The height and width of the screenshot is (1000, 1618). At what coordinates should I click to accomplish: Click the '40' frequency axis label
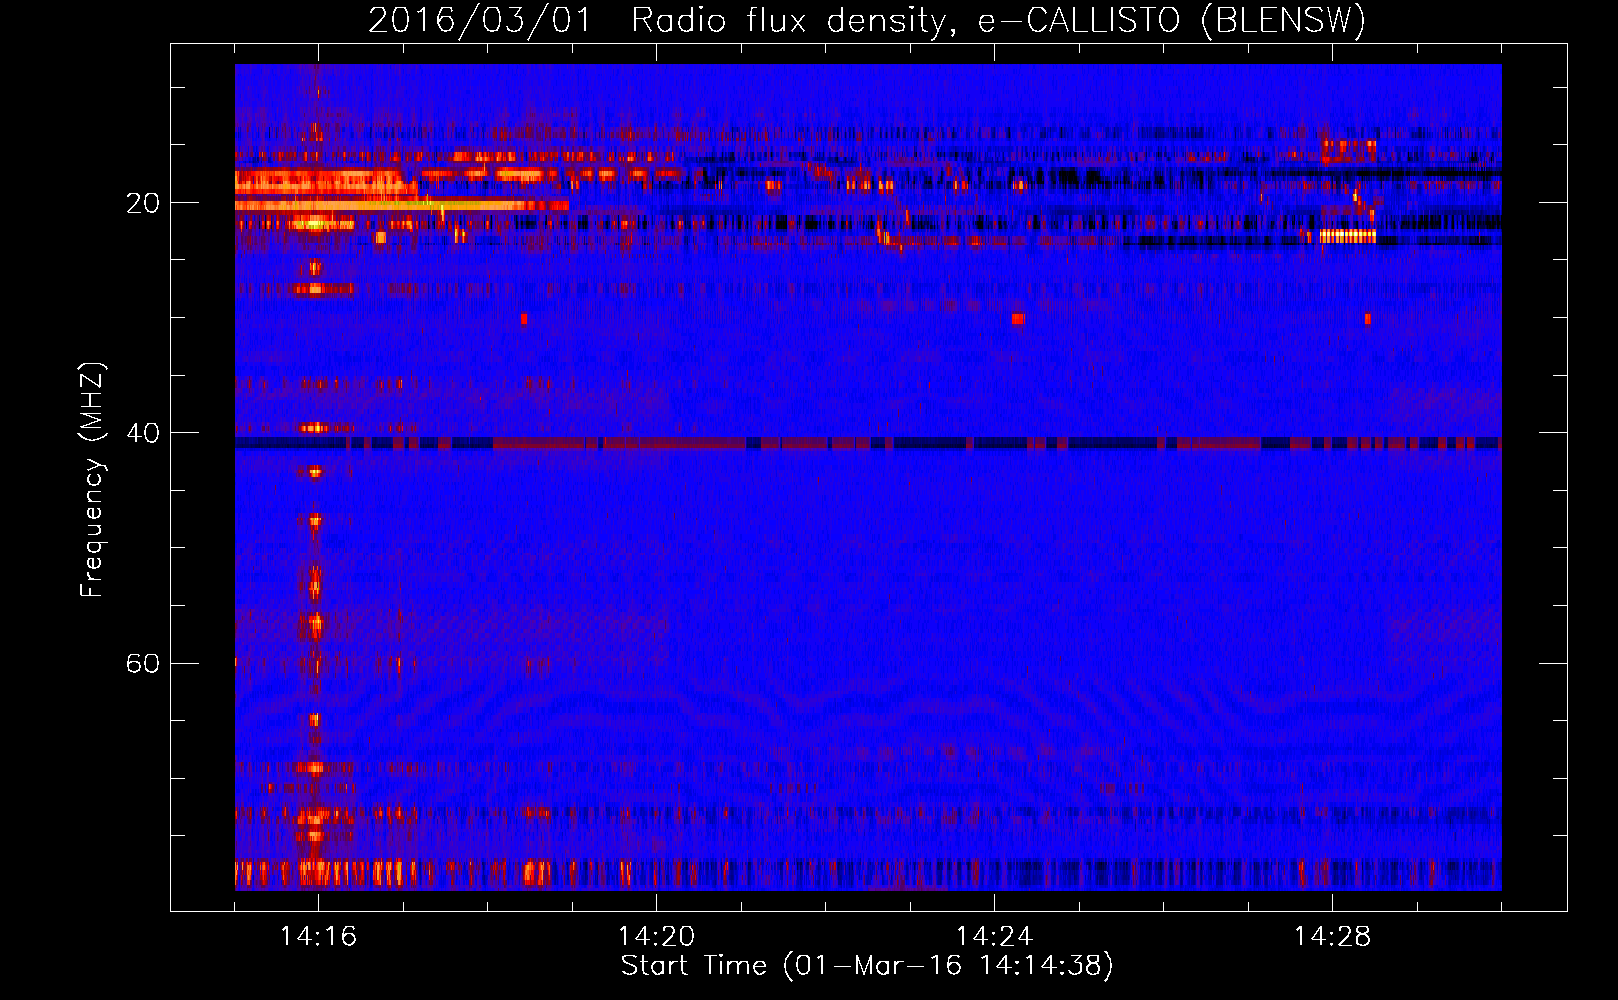[x=143, y=433]
